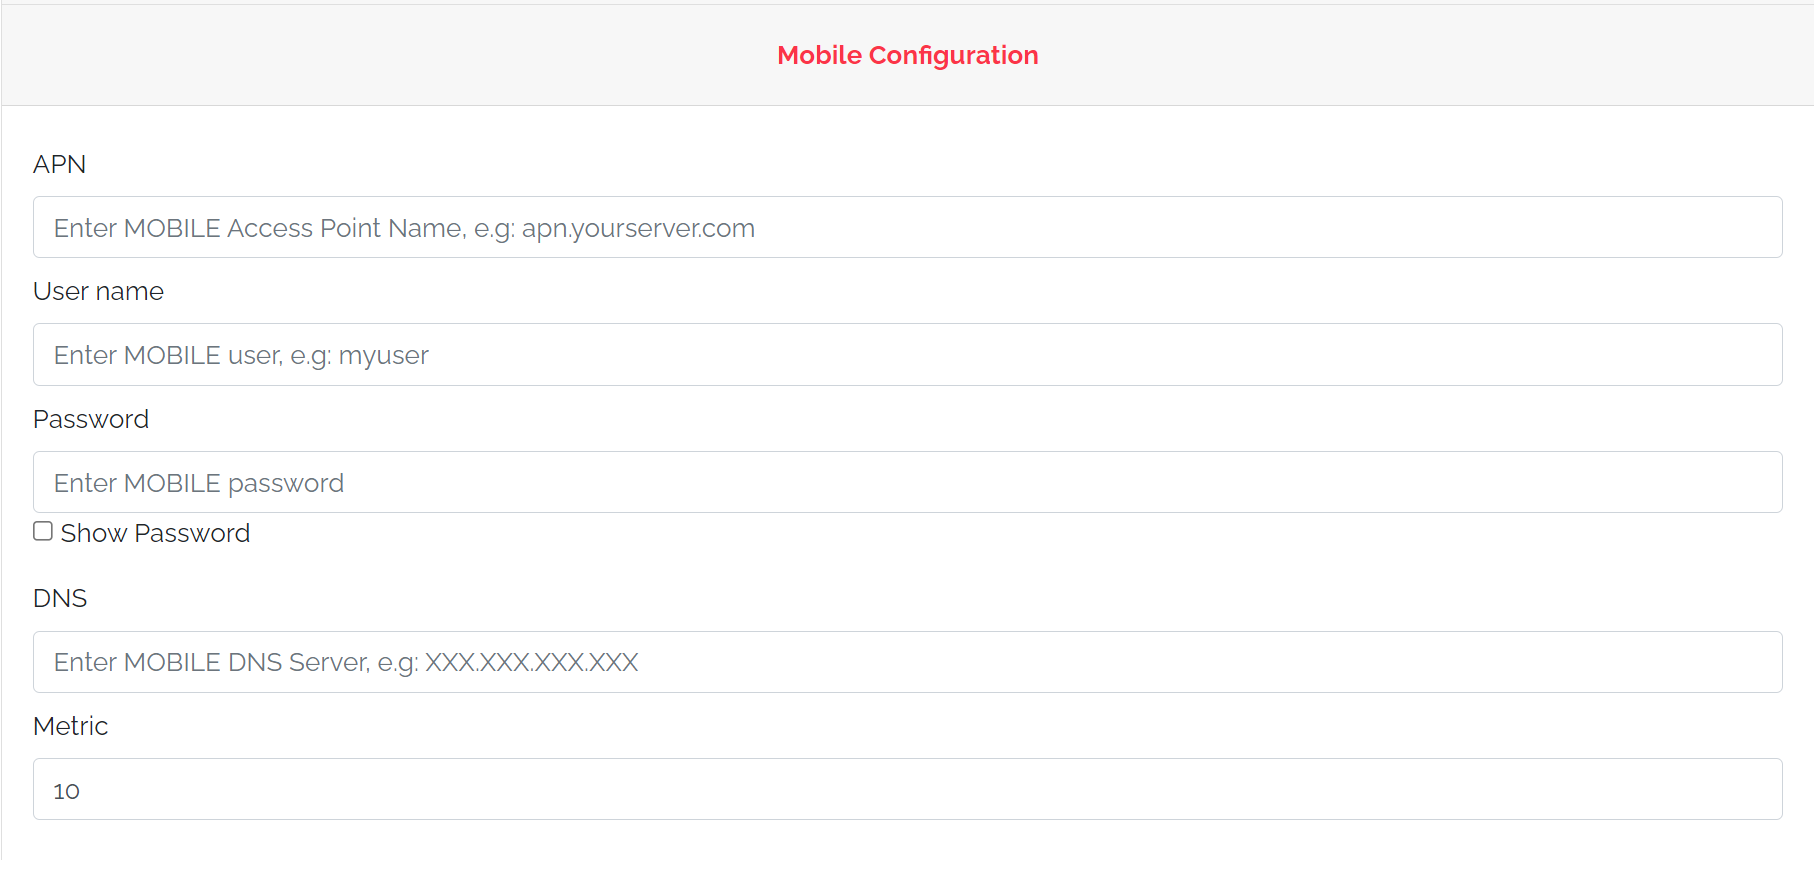Screen dimensions: 1814x884
Task: Click the DNS label text
Action: click(60, 598)
